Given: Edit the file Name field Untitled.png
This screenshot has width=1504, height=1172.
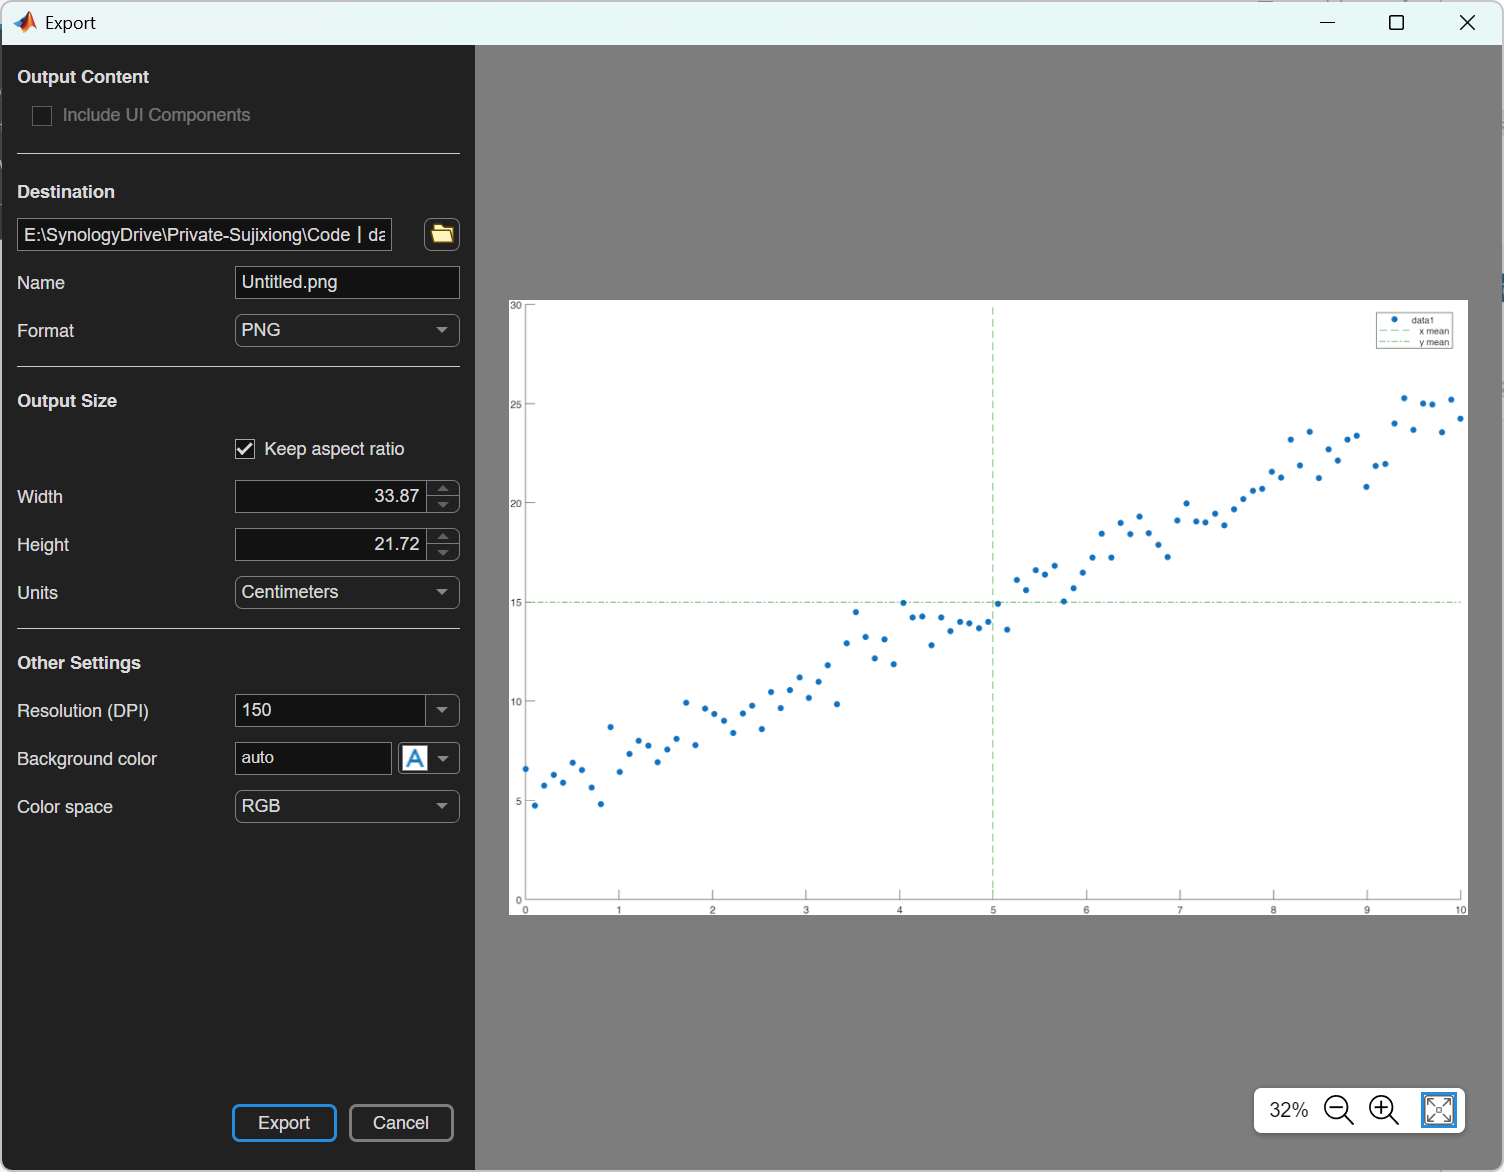Looking at the screenshot, I should pyautogui.click(x=347, y=282).
